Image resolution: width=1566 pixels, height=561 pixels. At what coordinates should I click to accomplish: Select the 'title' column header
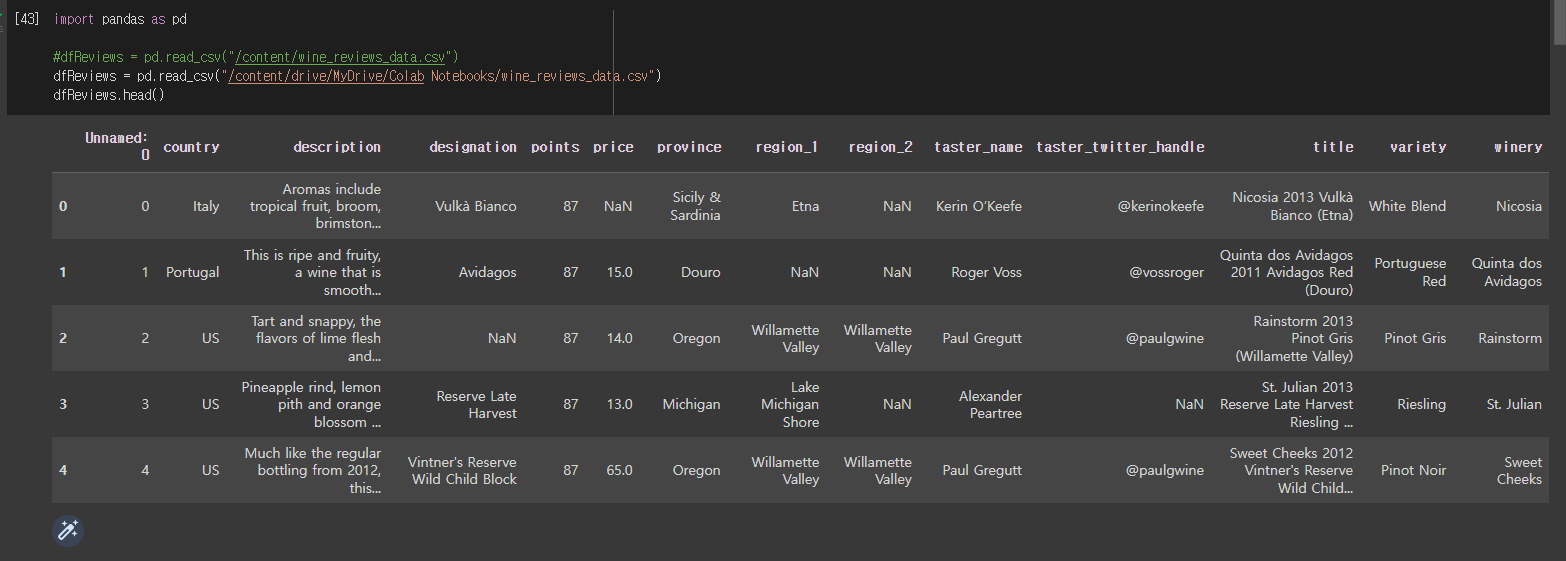(1333, 147)
